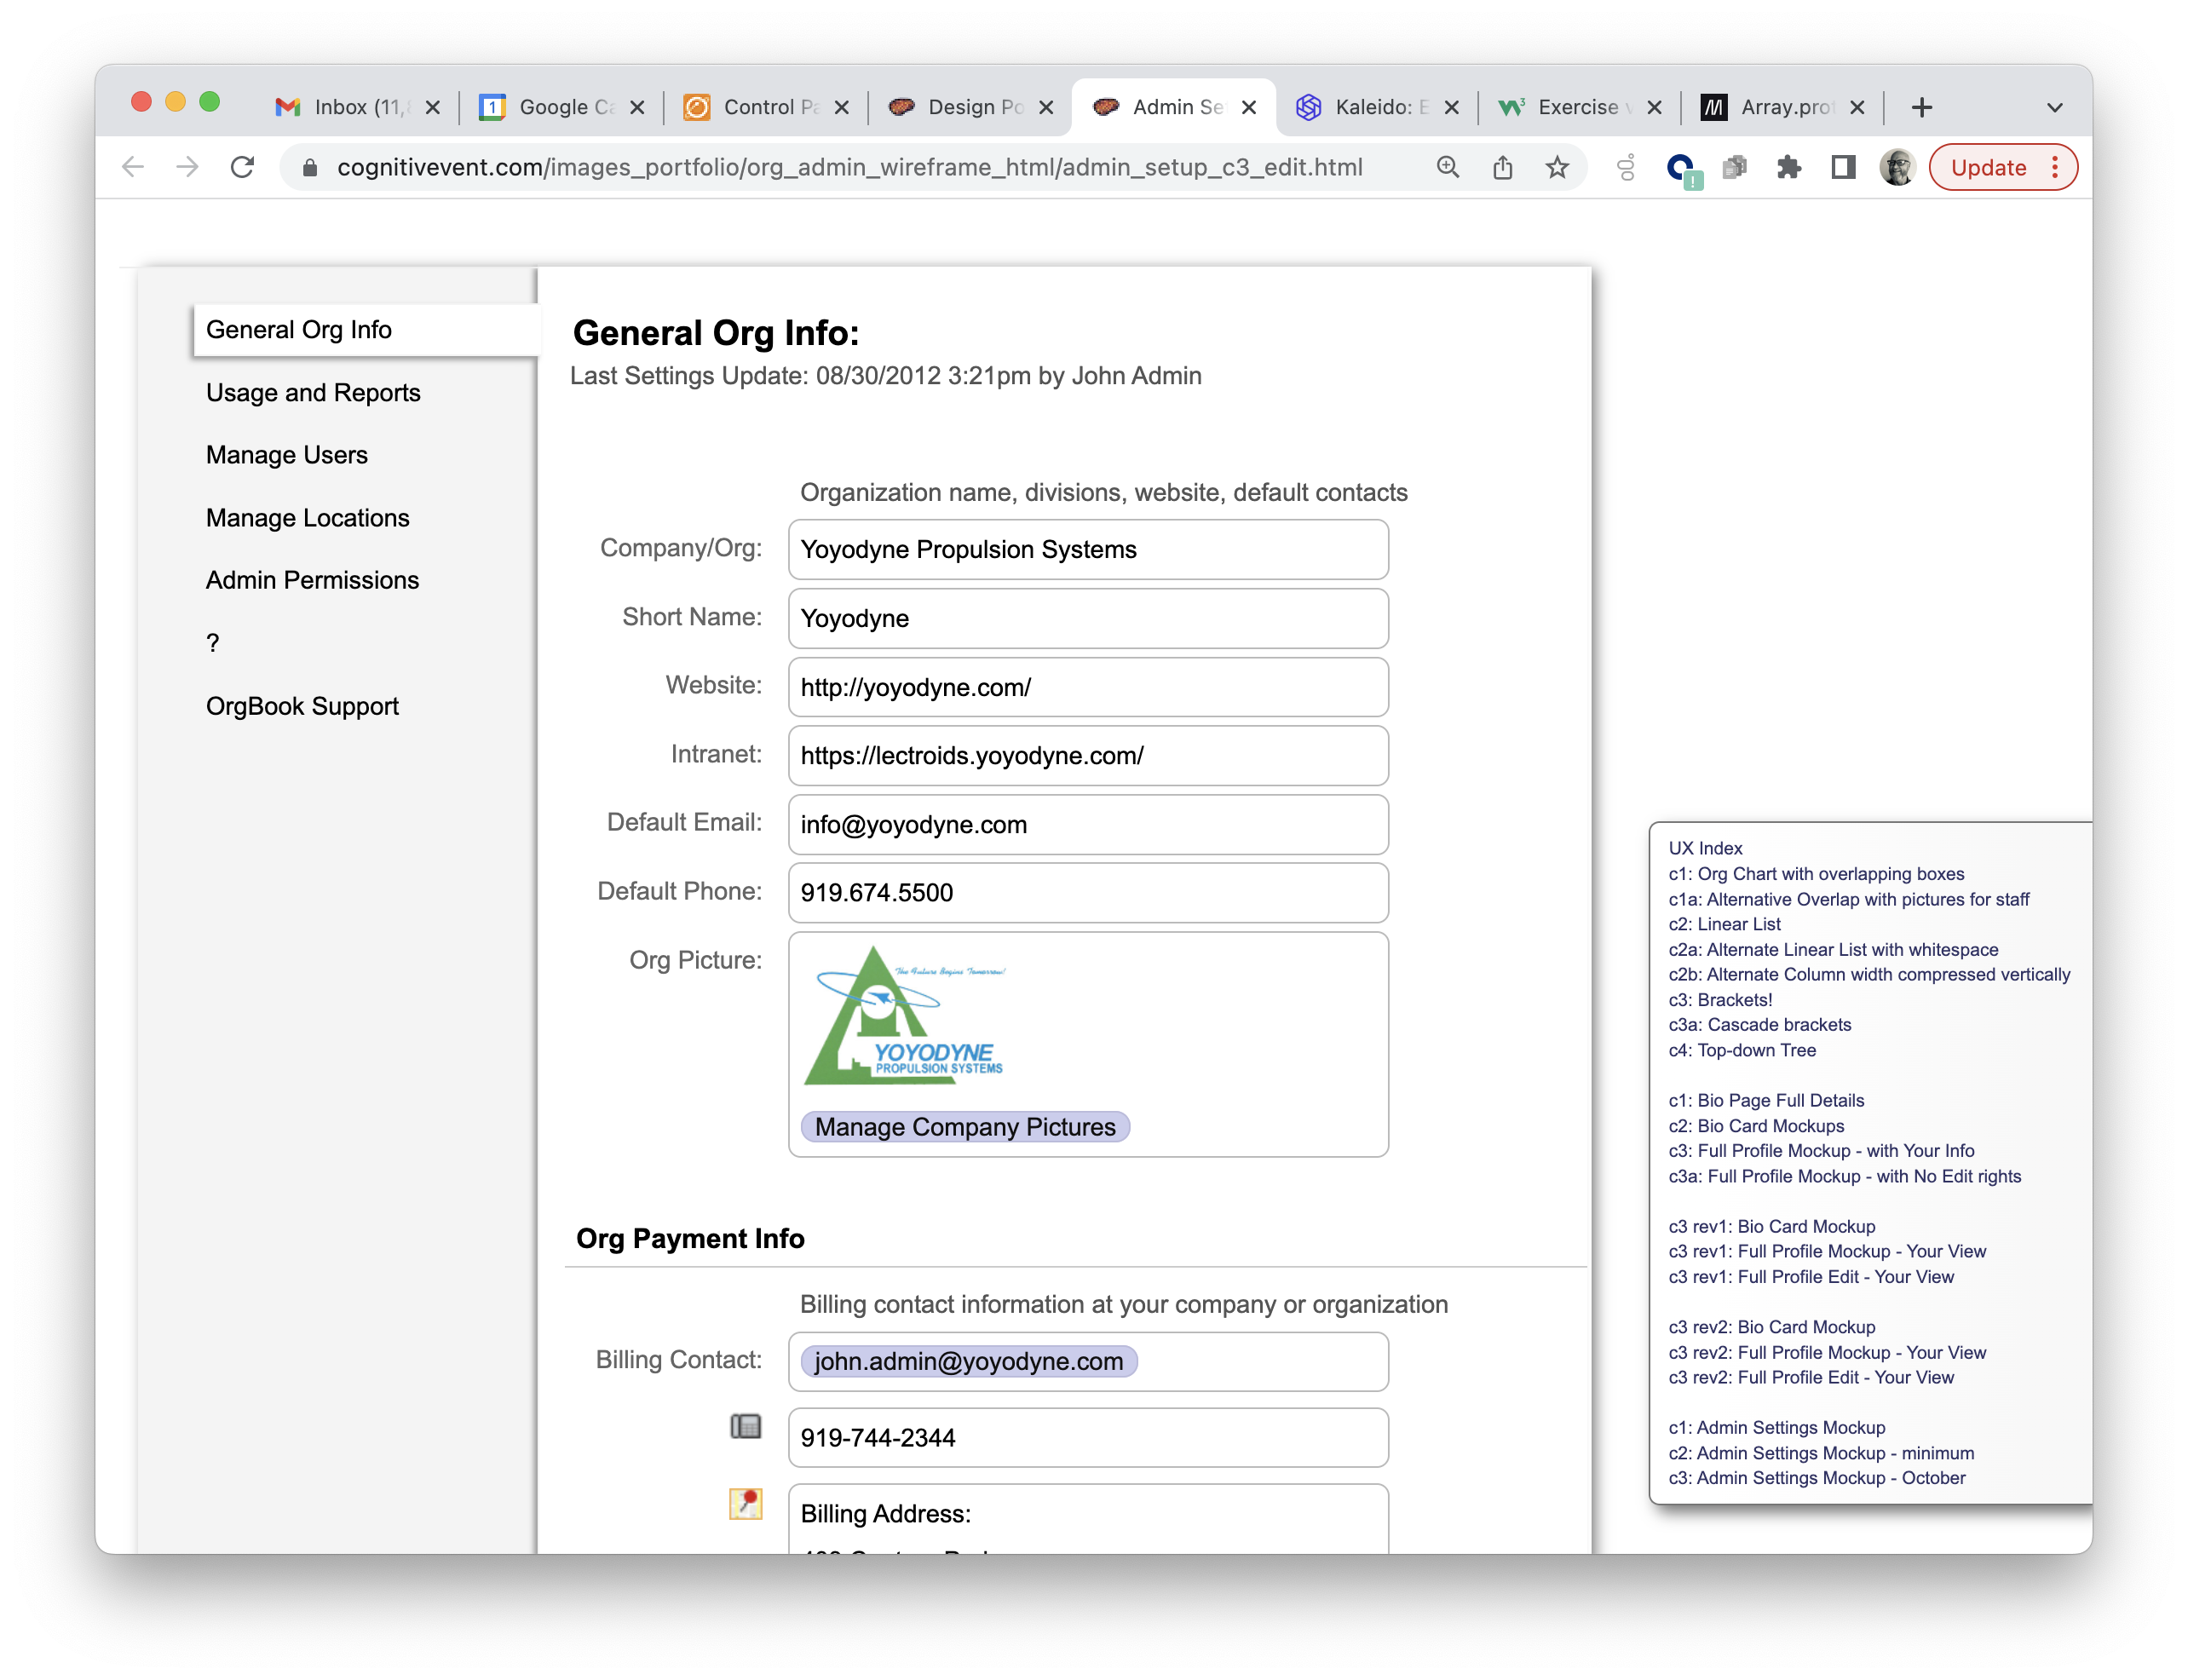Click the tab-manager extension icon left of the blue extension
Screen dimensions: 2188x1680
[x=1626, y=167]
